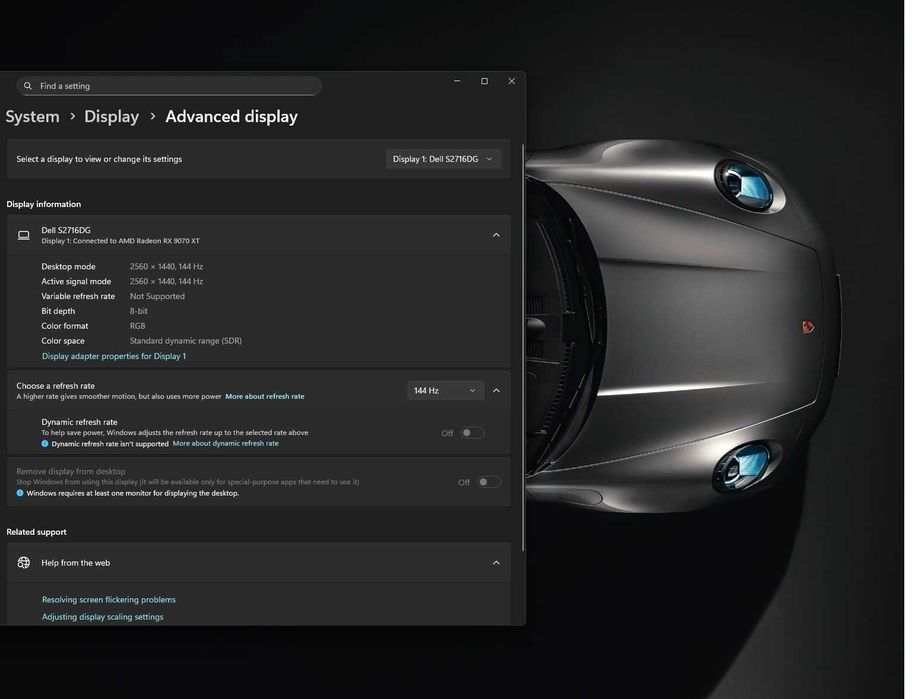
Task: Click the Desktop mode value 2560 × 1440, 144 Hz
Action: [166, 266]
